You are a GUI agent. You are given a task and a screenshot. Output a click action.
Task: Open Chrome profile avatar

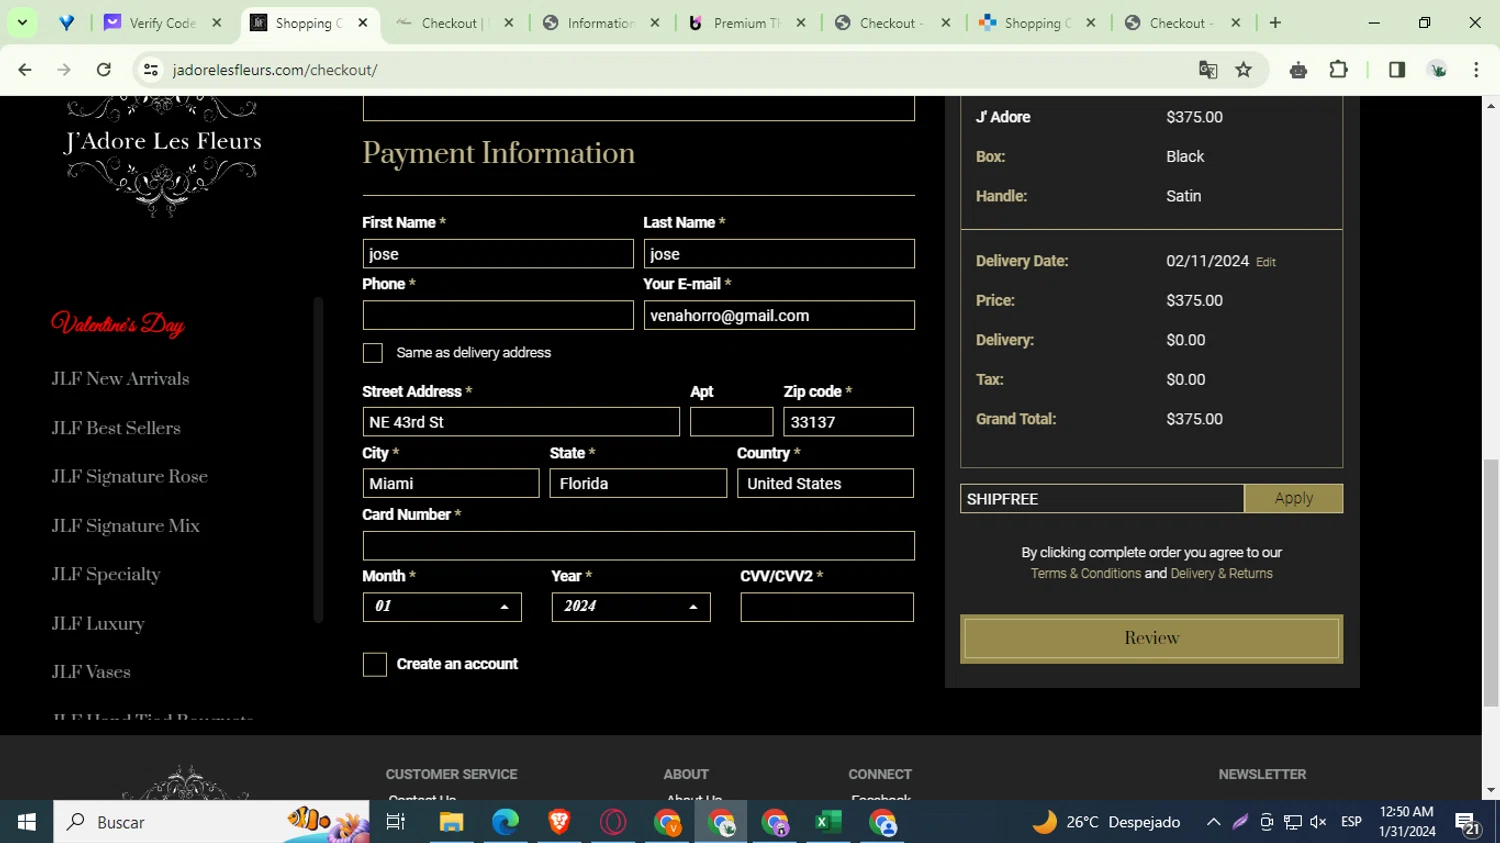click(1438, 70)
